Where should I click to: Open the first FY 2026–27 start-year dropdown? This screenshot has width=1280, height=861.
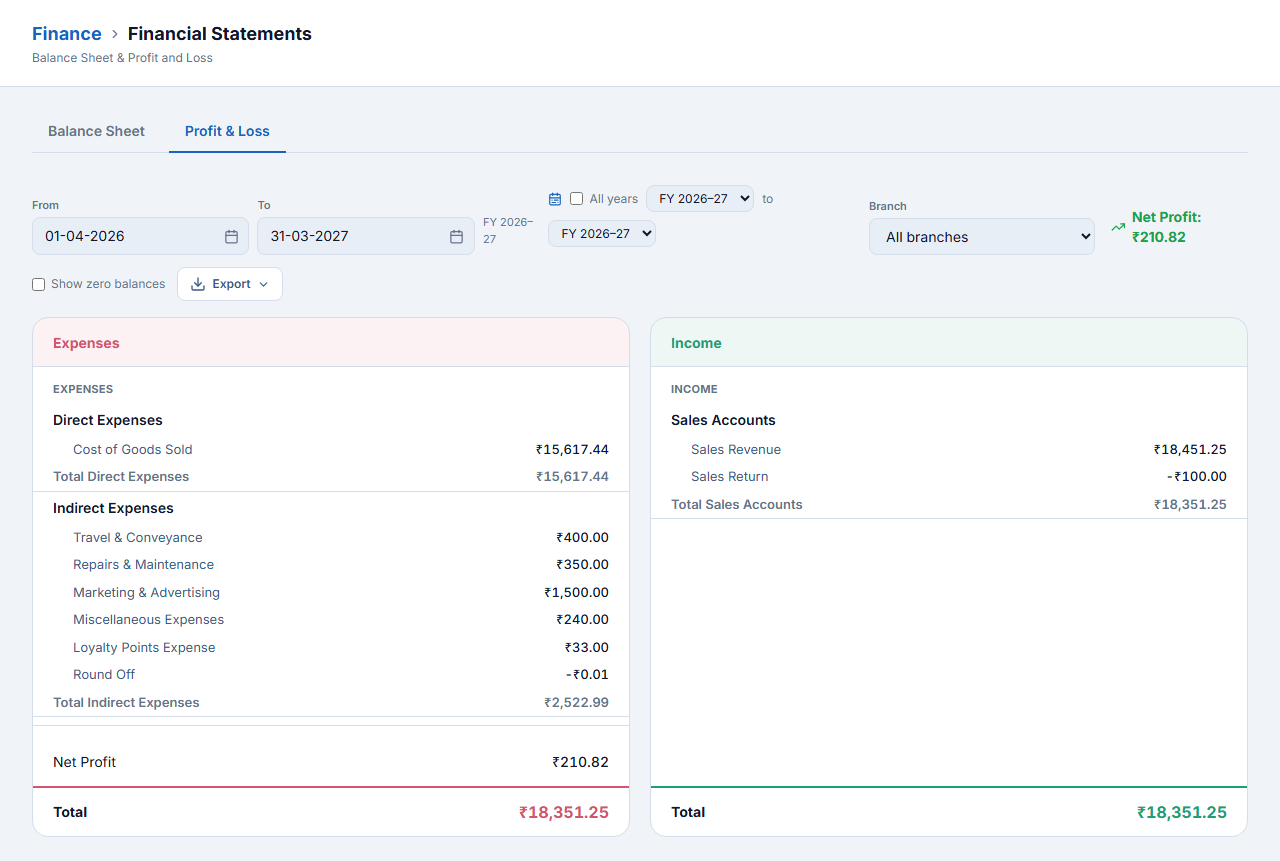(700, 198)
